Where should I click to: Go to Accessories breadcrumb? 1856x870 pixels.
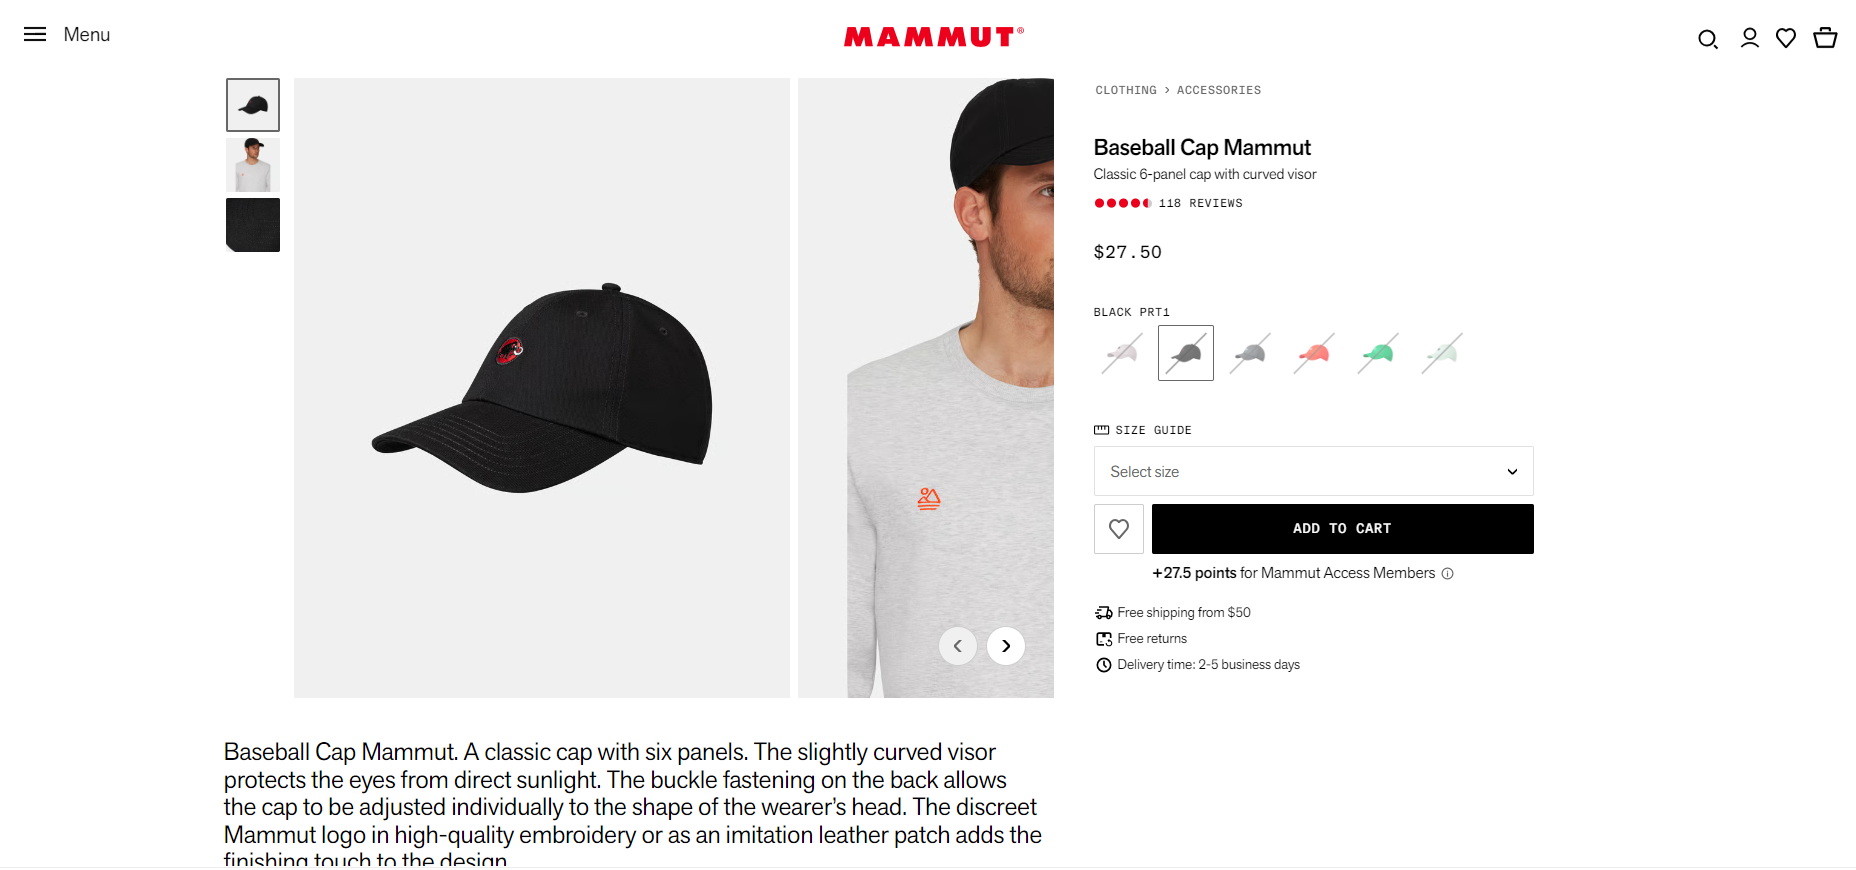point(1219,90)
